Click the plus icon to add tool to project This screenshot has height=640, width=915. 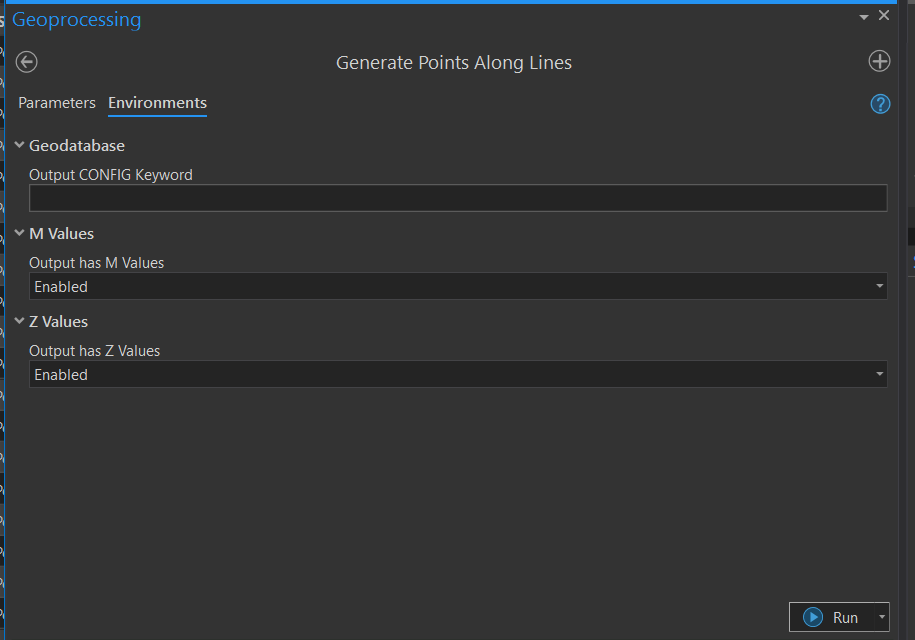coord(879,61)
